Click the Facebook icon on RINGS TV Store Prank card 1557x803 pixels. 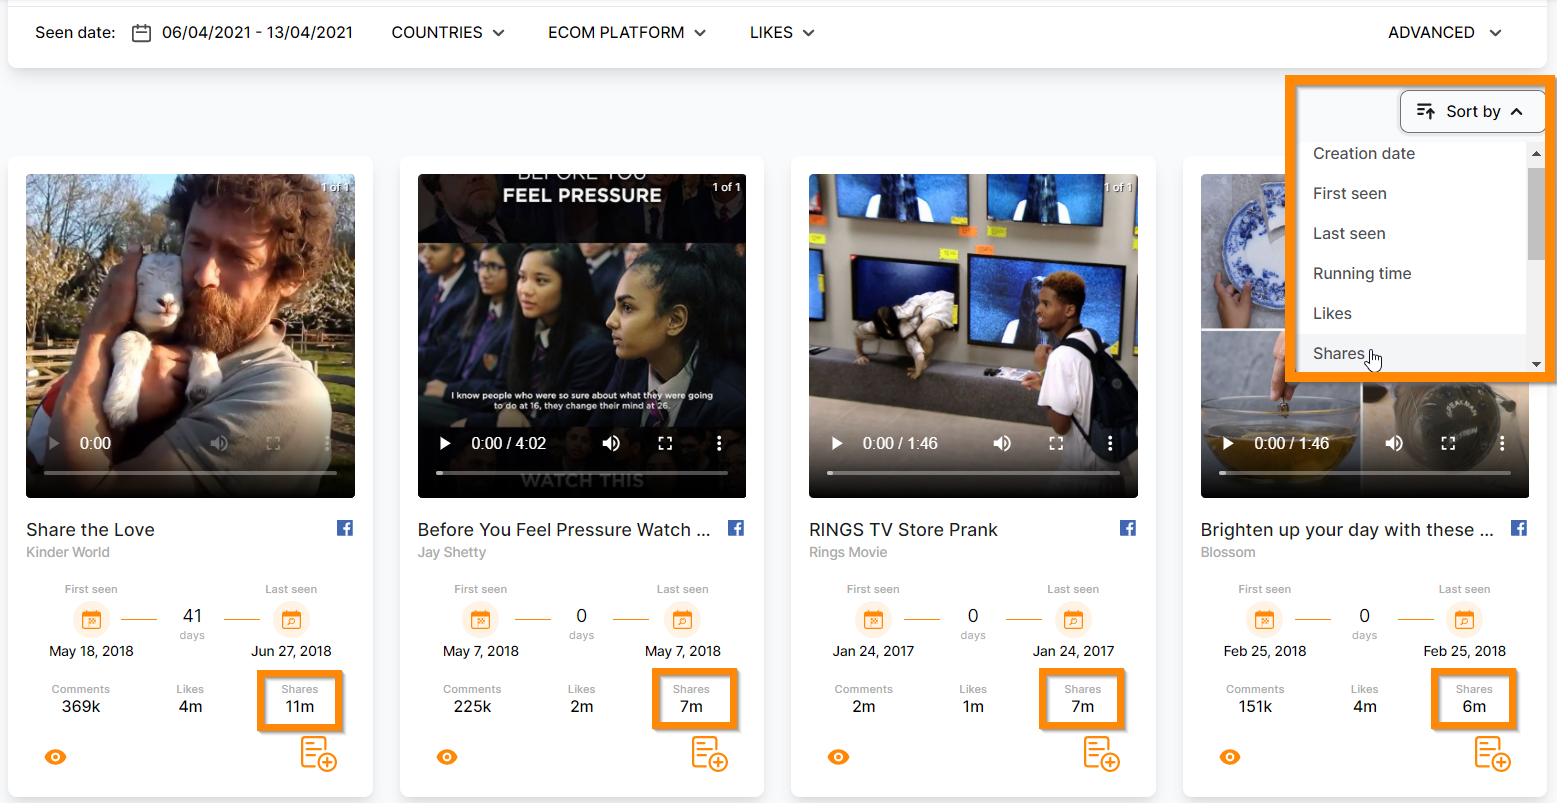pos(1128,528)
